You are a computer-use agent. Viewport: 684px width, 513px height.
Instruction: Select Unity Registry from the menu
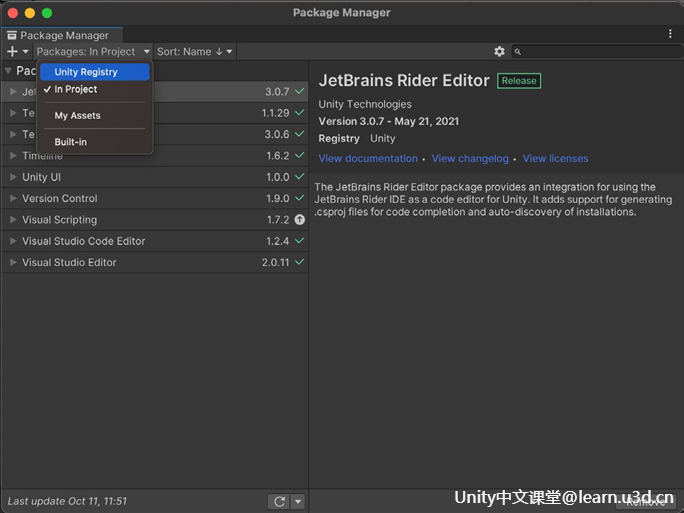(x=95, y=72)
